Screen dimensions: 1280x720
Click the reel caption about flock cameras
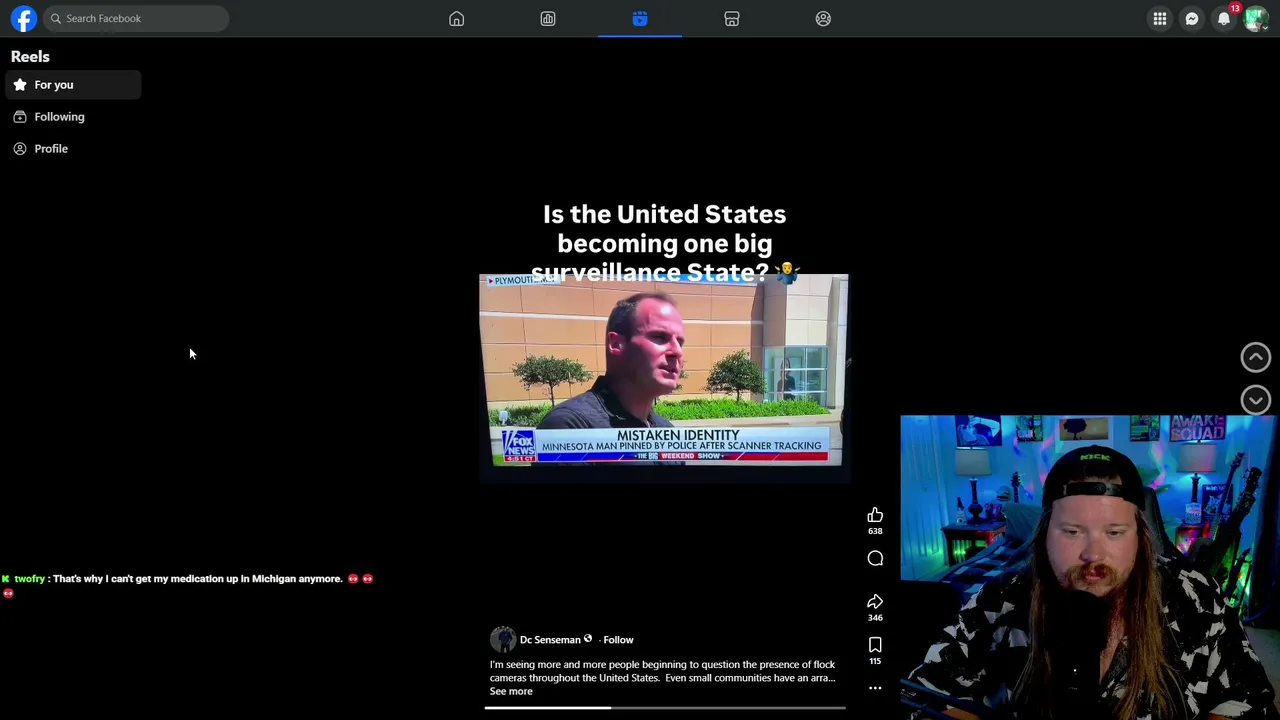pyautogui.click(x=662, y=671)
